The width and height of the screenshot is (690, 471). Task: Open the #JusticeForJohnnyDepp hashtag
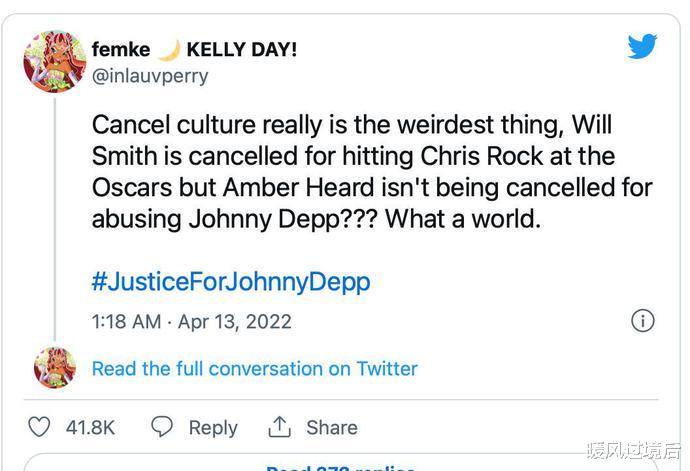tap(231, 281)
